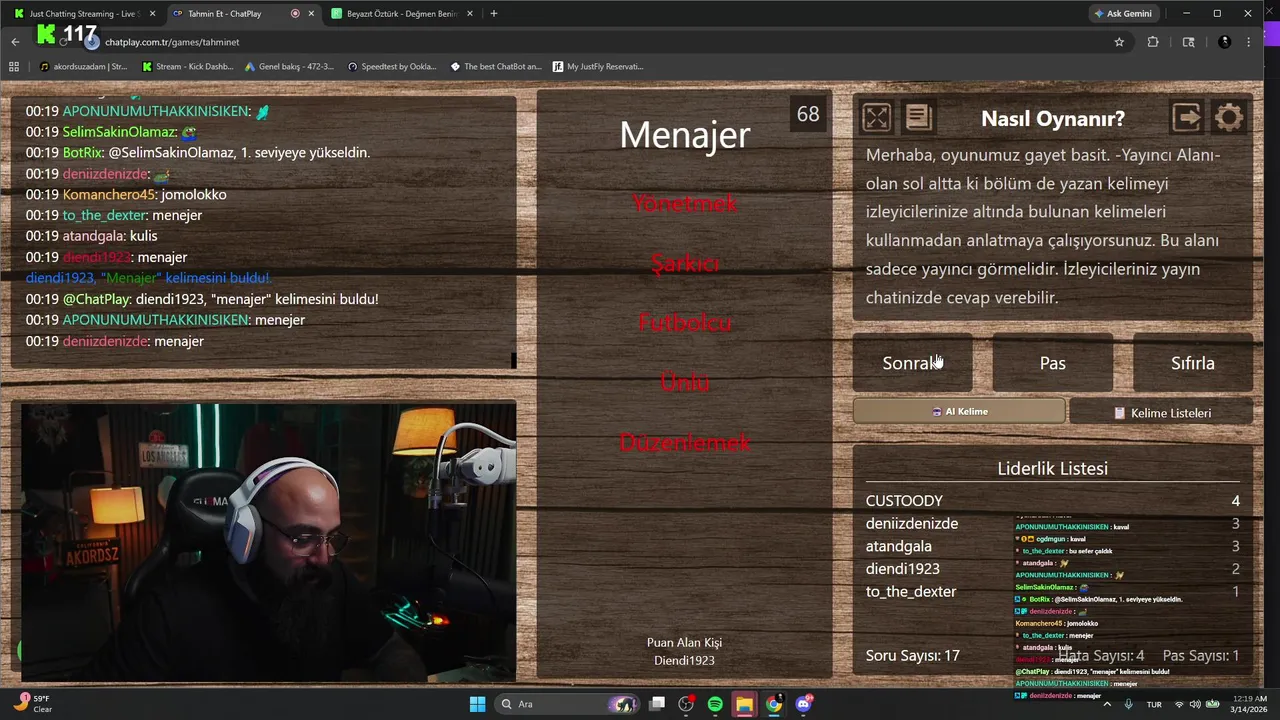This screenshot has width=1280, height=720.
Task: Click diendi1923 in the leaderboard
Action: point(902,569)
